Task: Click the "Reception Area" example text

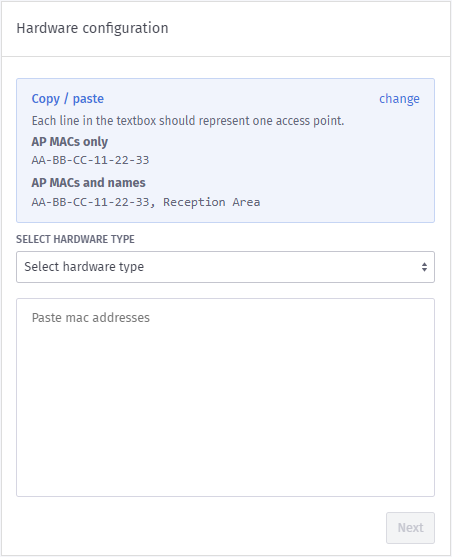Action: click(x=211, y=202)
